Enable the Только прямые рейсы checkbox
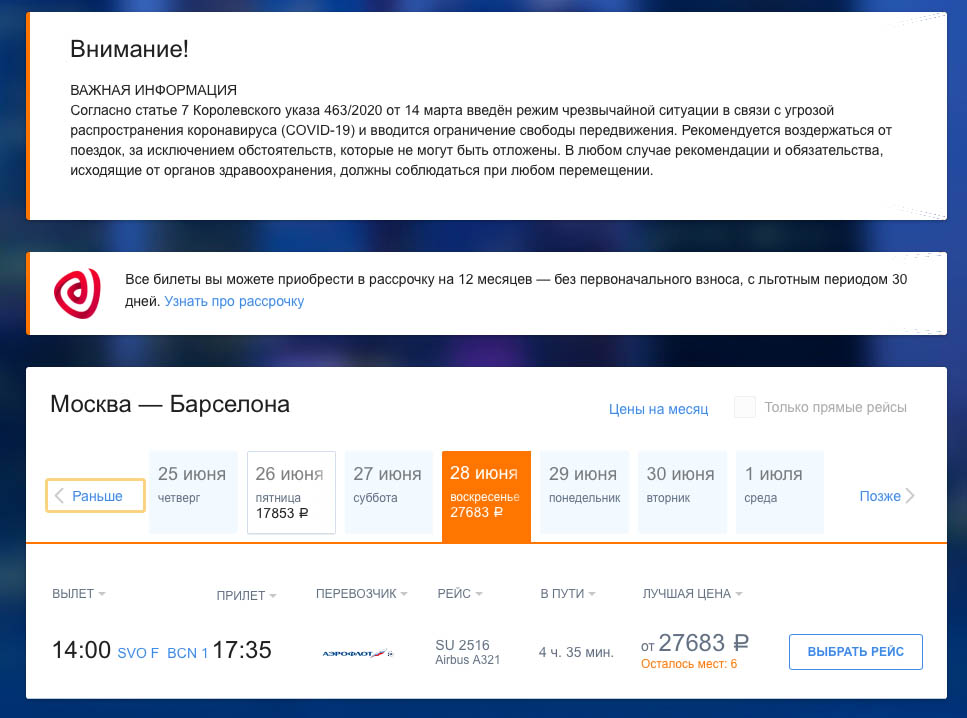This screenshot has height=718, width=967. pyautogui.click(x=745, y=408)
